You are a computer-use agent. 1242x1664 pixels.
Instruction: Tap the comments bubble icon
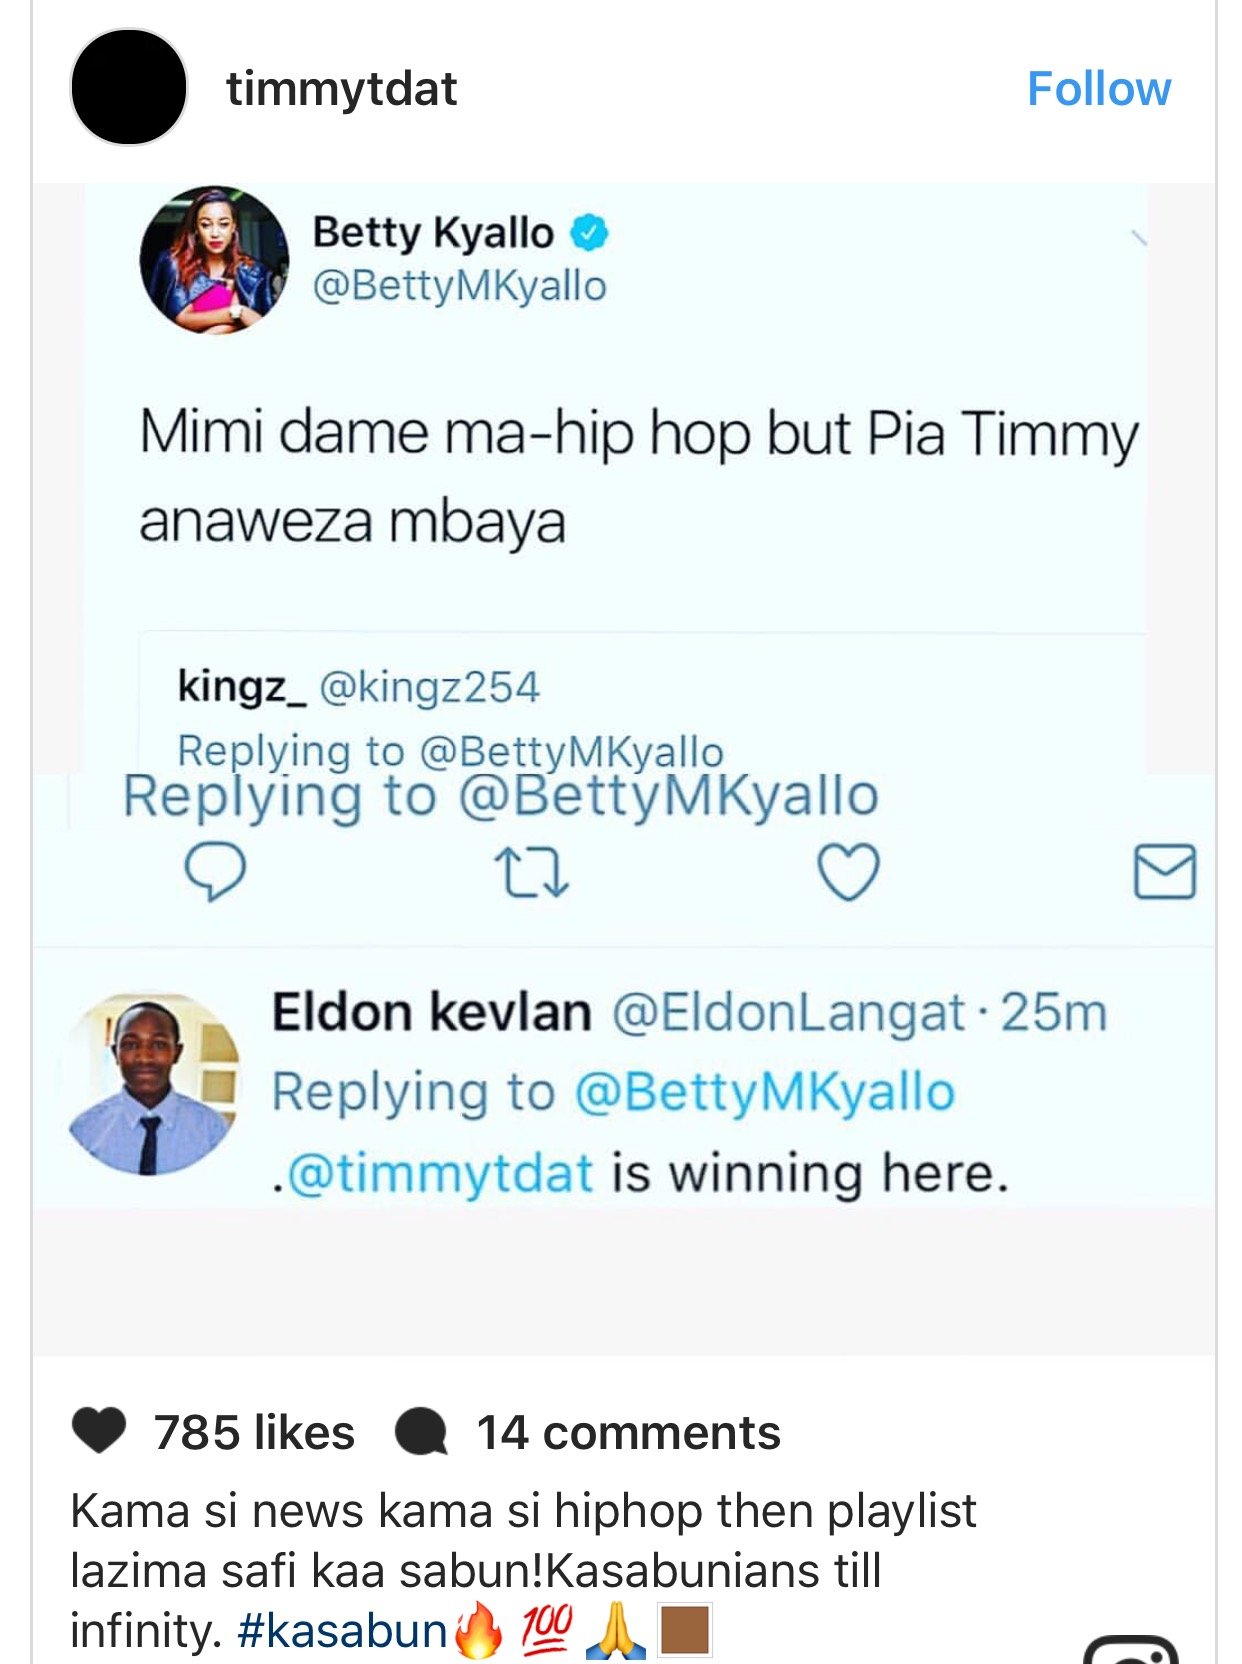point(420,1432)
